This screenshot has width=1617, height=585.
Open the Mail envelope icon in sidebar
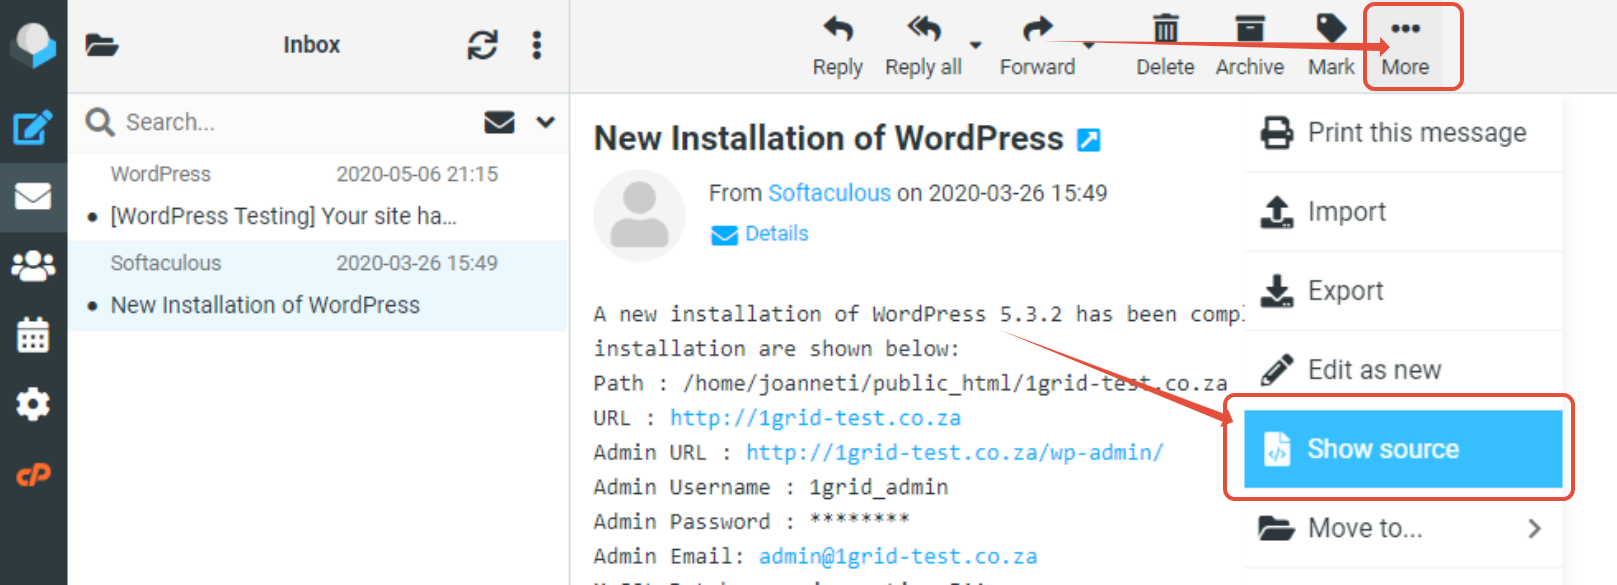(x=33, y=196)
